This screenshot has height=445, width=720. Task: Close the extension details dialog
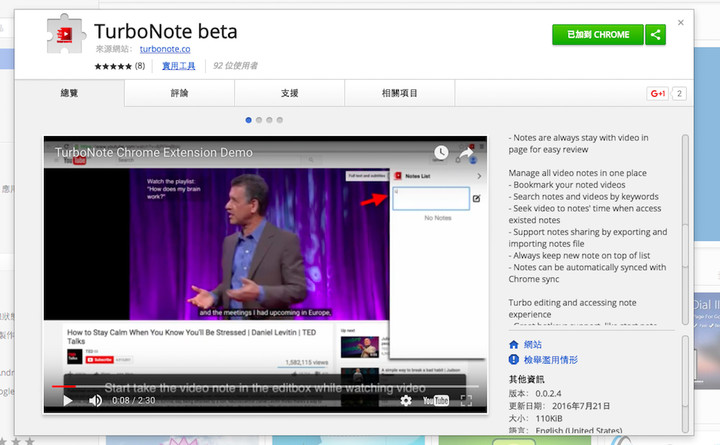pos(681,23)
